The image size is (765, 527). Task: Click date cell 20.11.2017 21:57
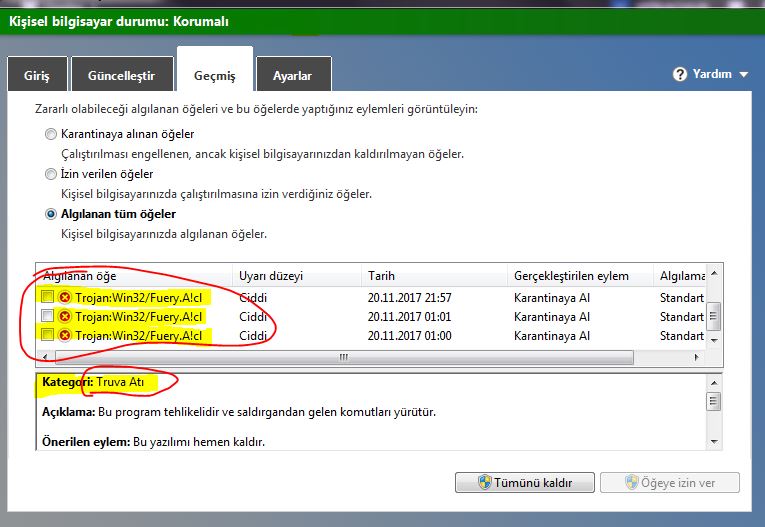409,298
